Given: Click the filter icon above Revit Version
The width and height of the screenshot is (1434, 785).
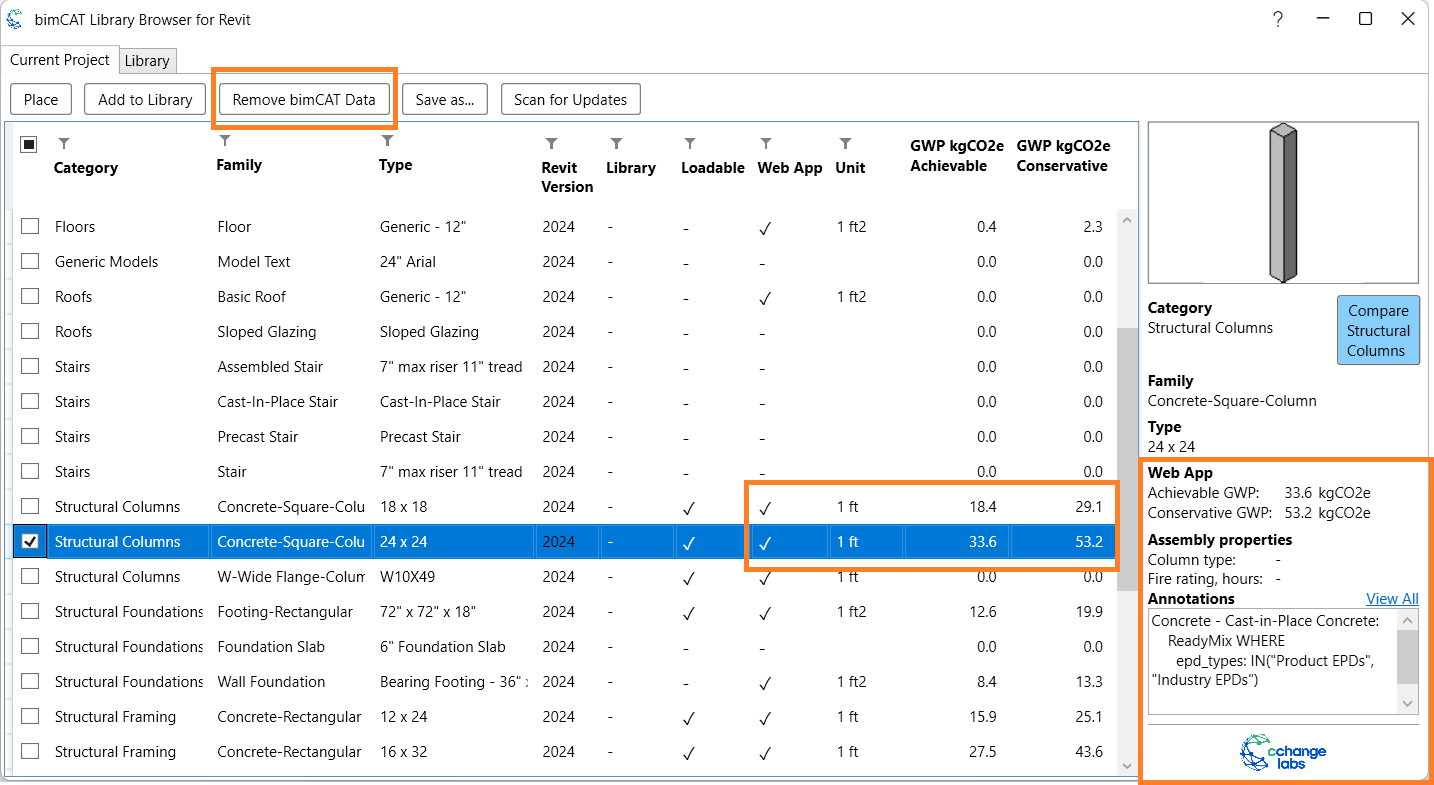Looking at the screenshot, I should tap(551, 144).
